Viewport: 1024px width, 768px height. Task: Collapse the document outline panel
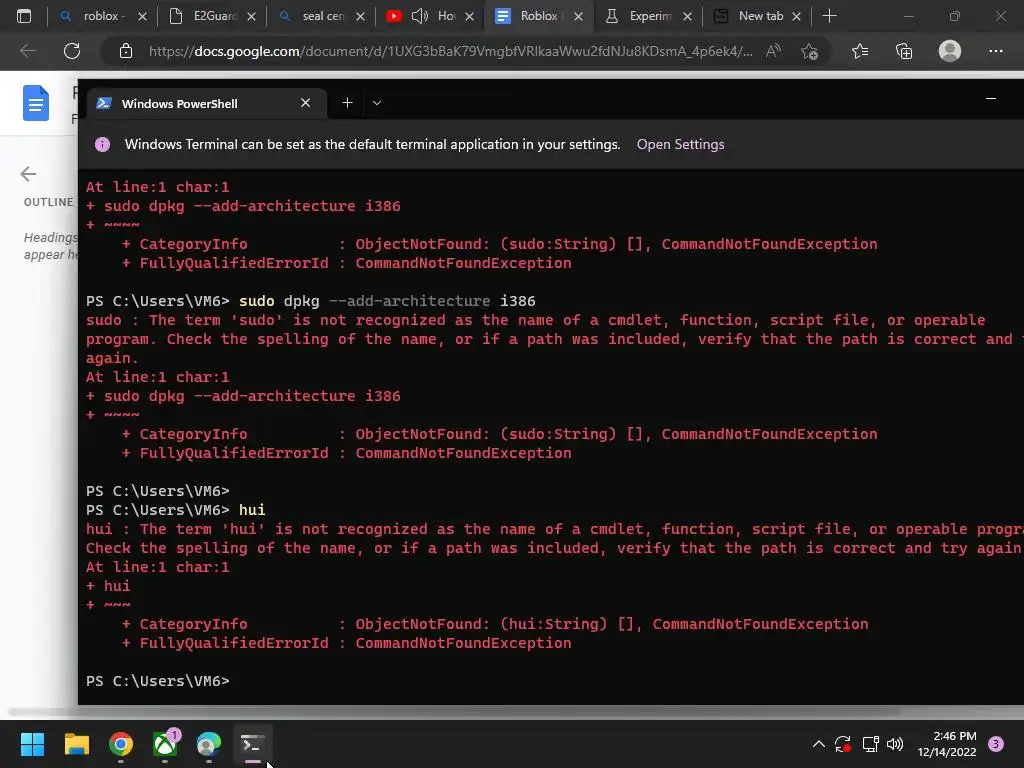tap(28, 174)
